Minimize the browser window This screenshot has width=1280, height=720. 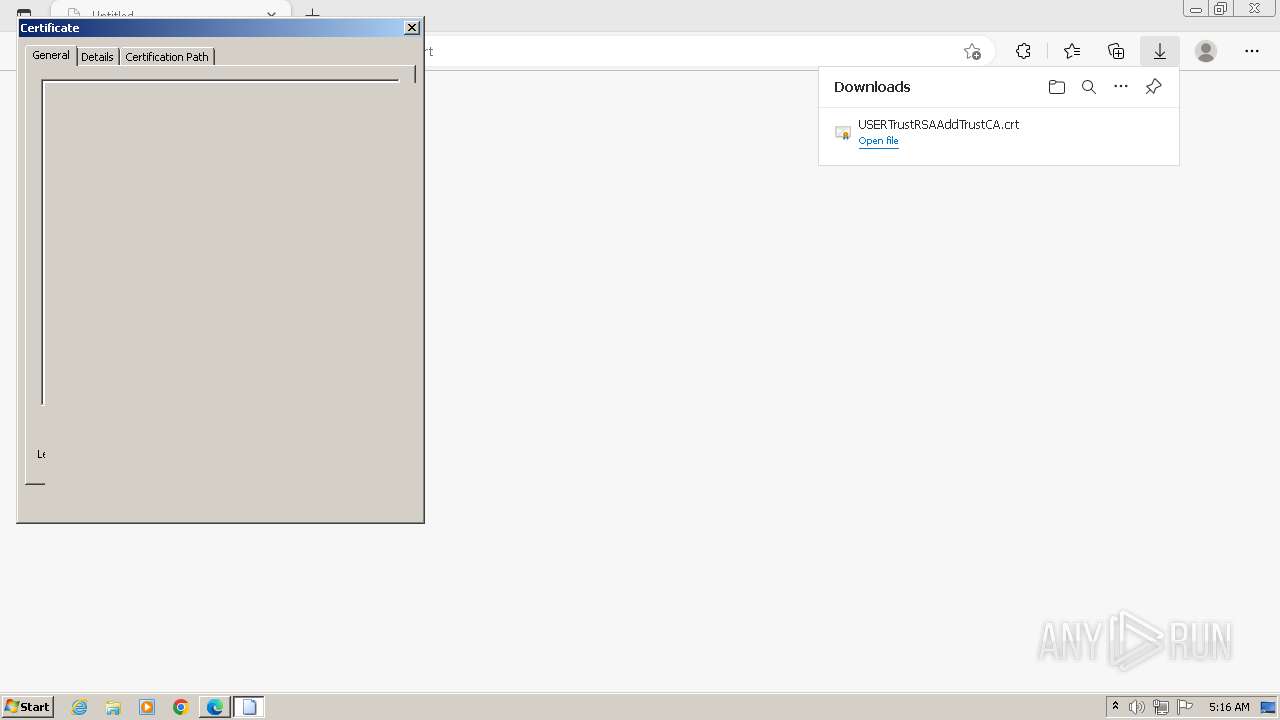coord(1196,9)
